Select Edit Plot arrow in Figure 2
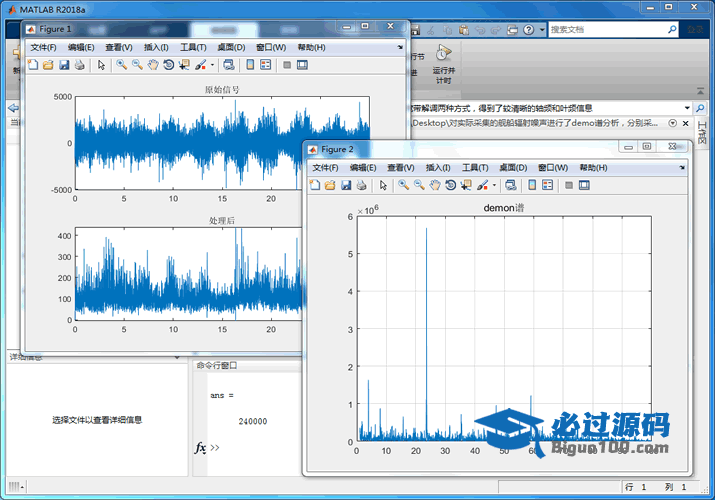The height and width of the screenshot is (500, 715). coord(383,185)
